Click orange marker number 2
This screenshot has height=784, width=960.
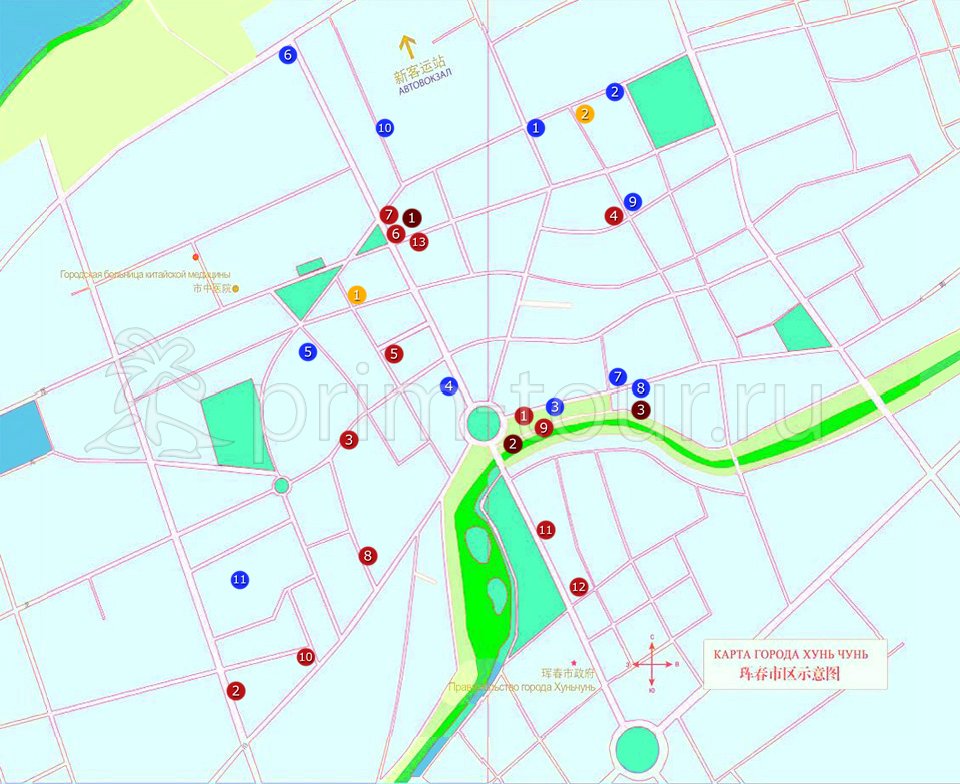pyautogui.click(x=585, y=113)
